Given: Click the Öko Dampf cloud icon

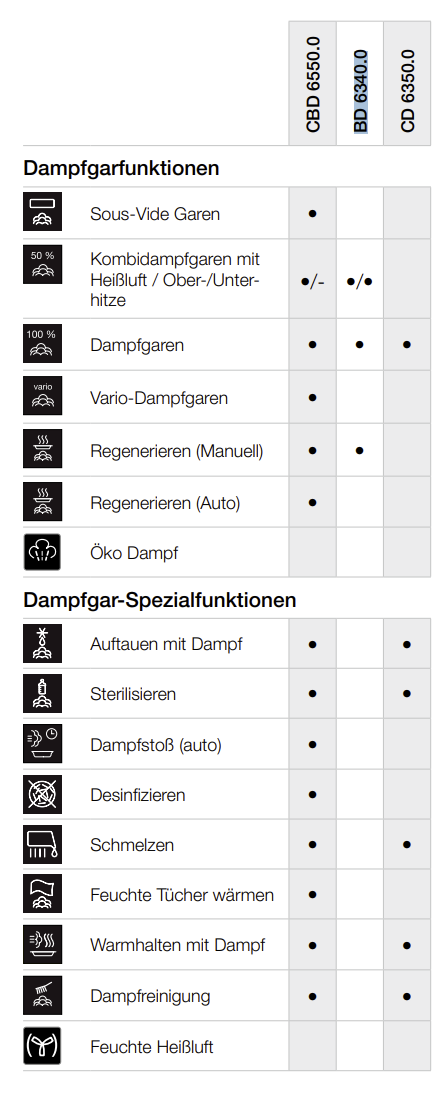Looking at the screenshot, I should 43,553.
